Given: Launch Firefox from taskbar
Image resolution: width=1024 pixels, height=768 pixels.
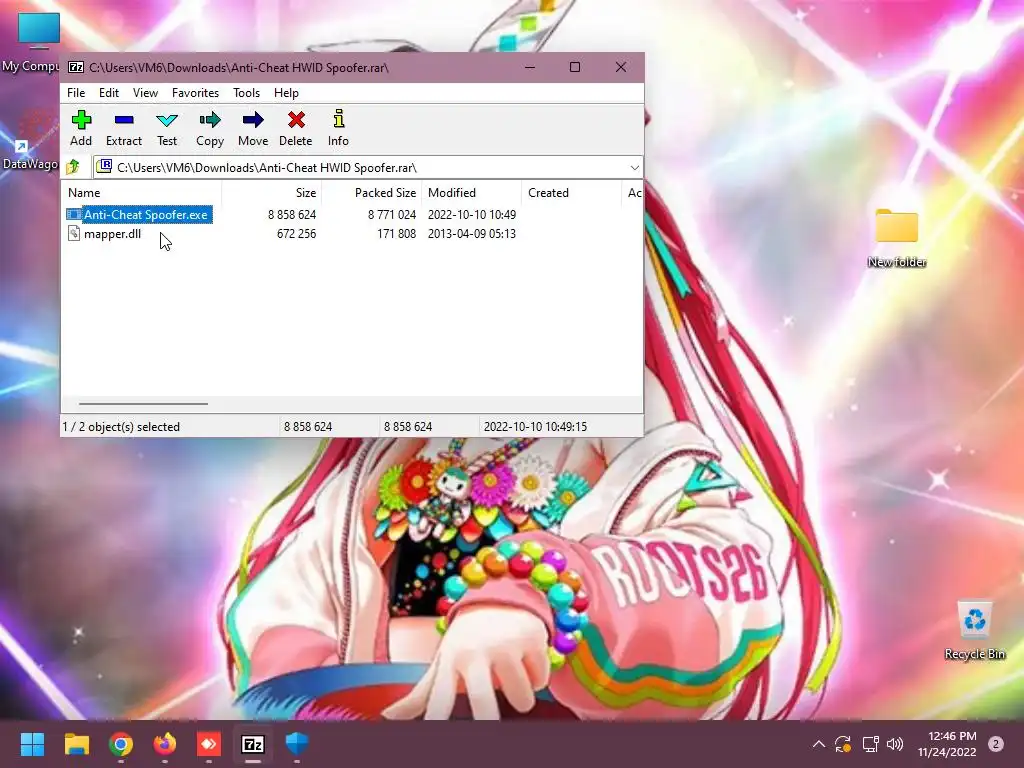Looking at the screenshot, I should (x=165, y=744).
